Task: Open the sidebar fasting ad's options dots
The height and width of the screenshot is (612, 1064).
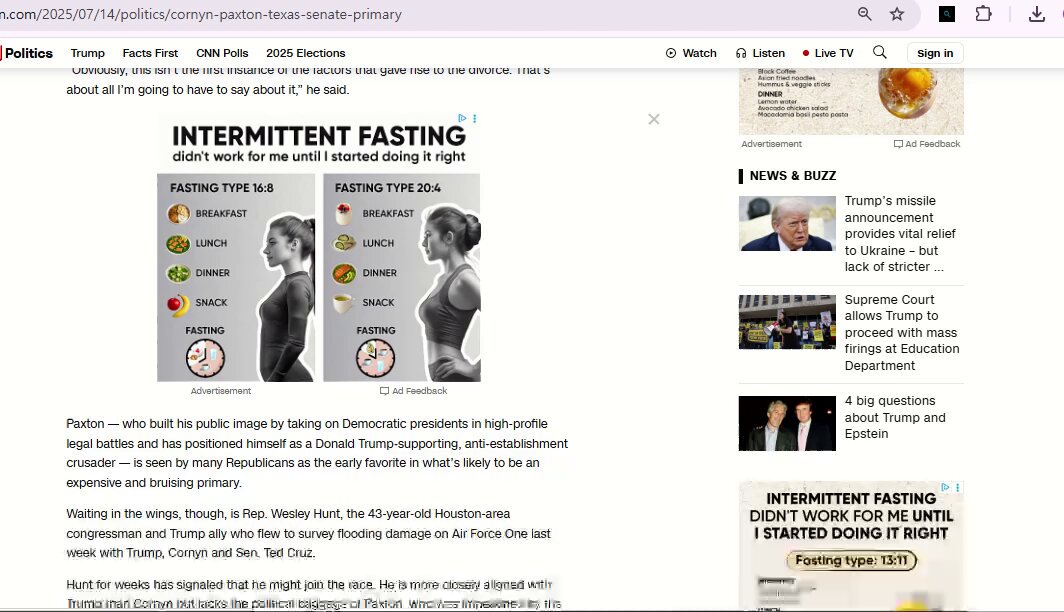Action: [x=957, y=487]
